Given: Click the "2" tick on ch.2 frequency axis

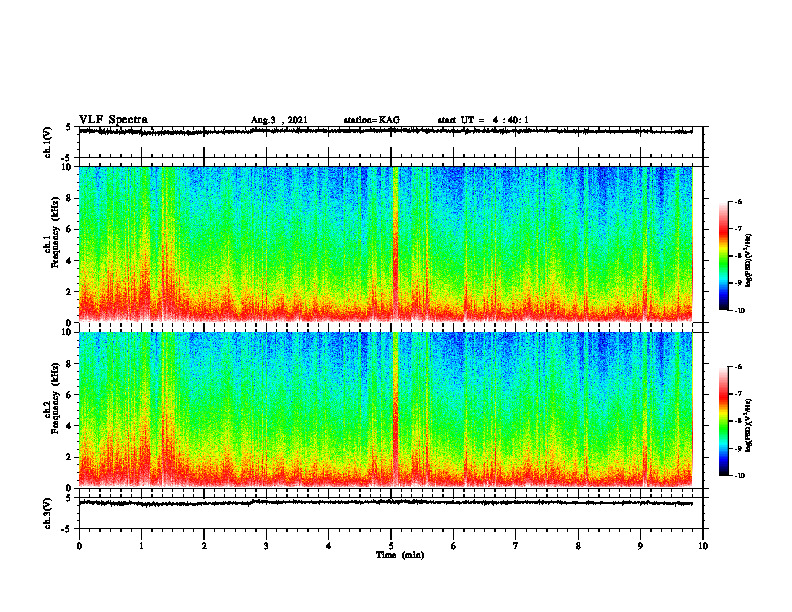Looking at the screenshot, I should click(69, 457).
